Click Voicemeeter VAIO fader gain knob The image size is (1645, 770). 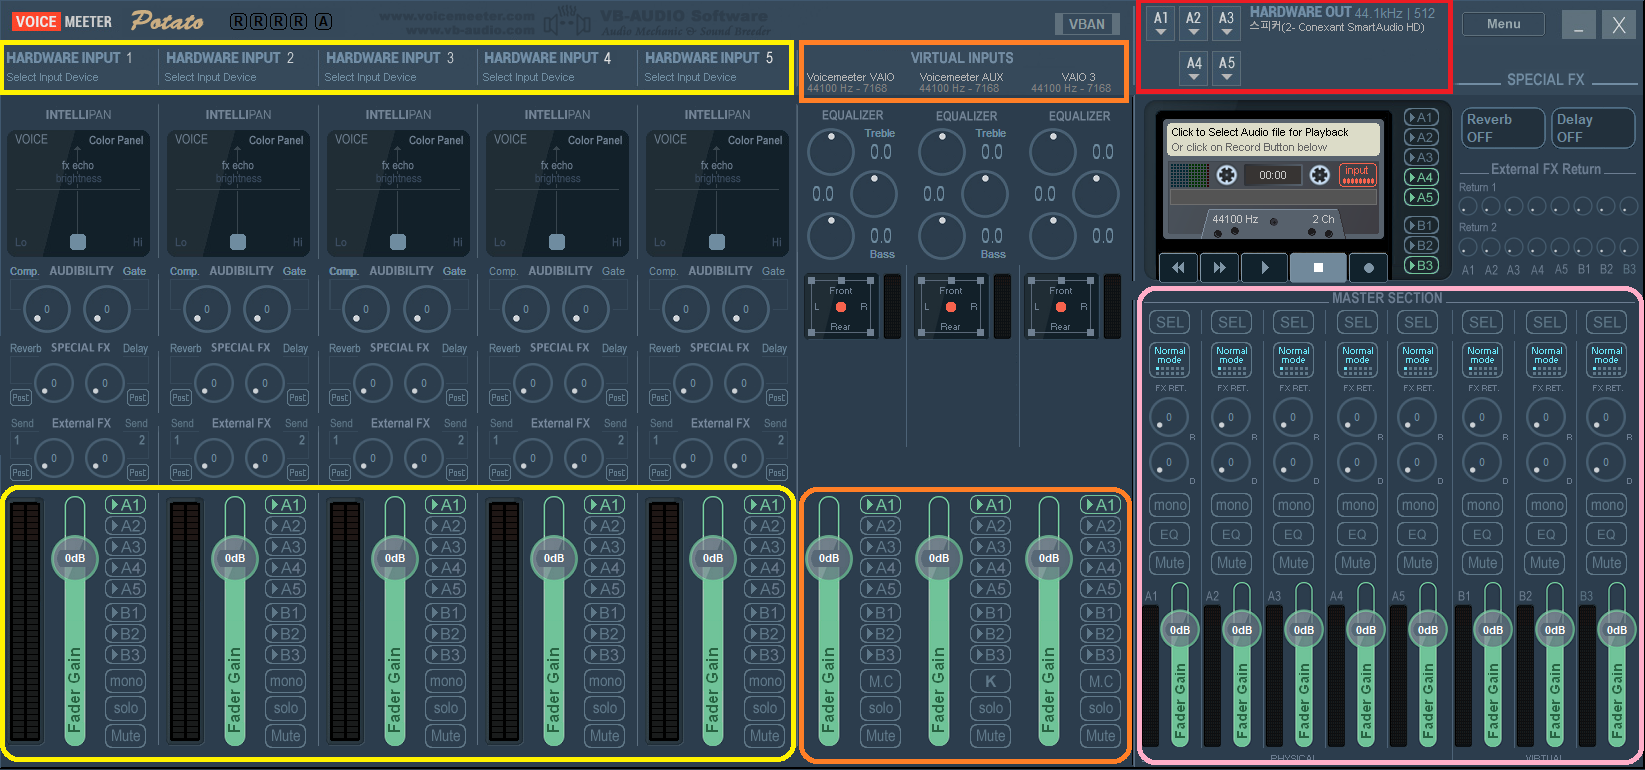(x=829, y=558)
